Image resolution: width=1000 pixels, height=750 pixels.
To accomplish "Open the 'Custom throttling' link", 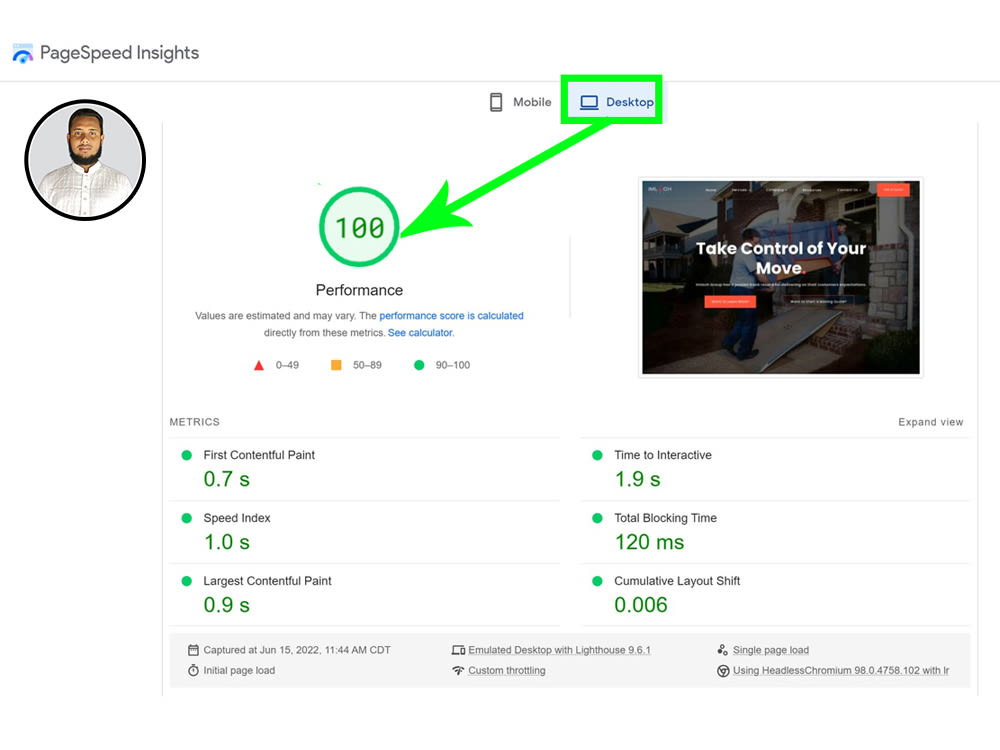I will point(507,670).
